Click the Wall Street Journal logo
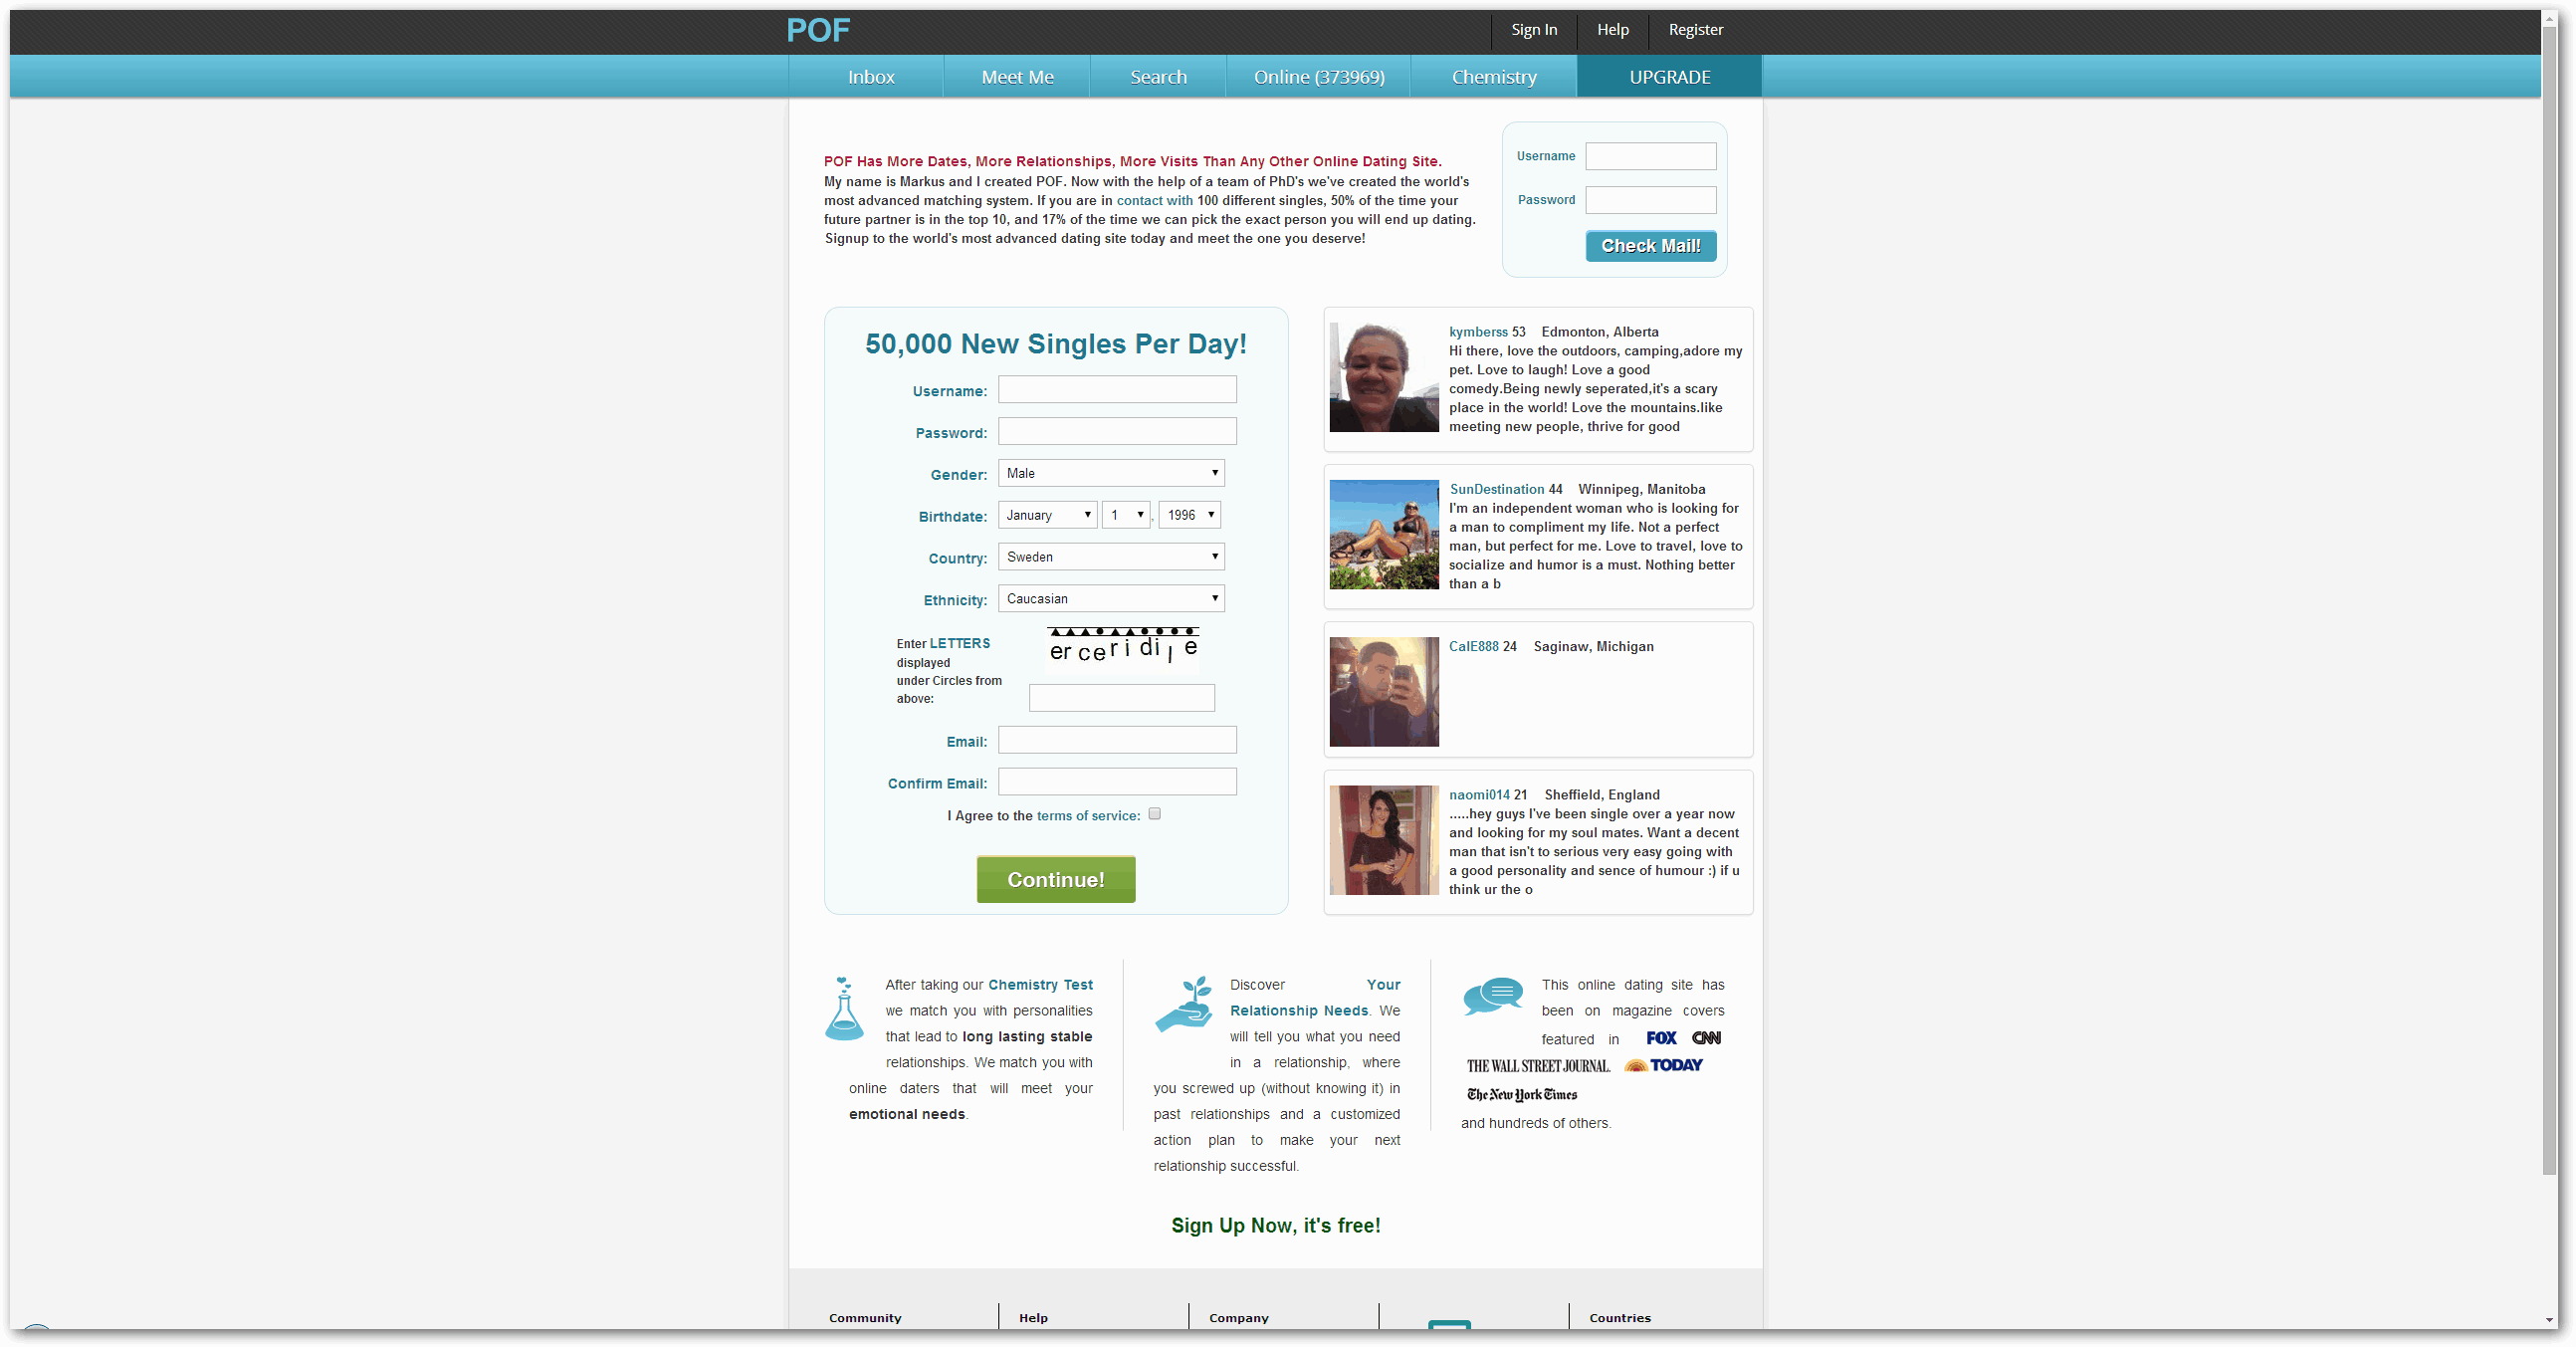2576x1347 pixels. [1538, 1066]
